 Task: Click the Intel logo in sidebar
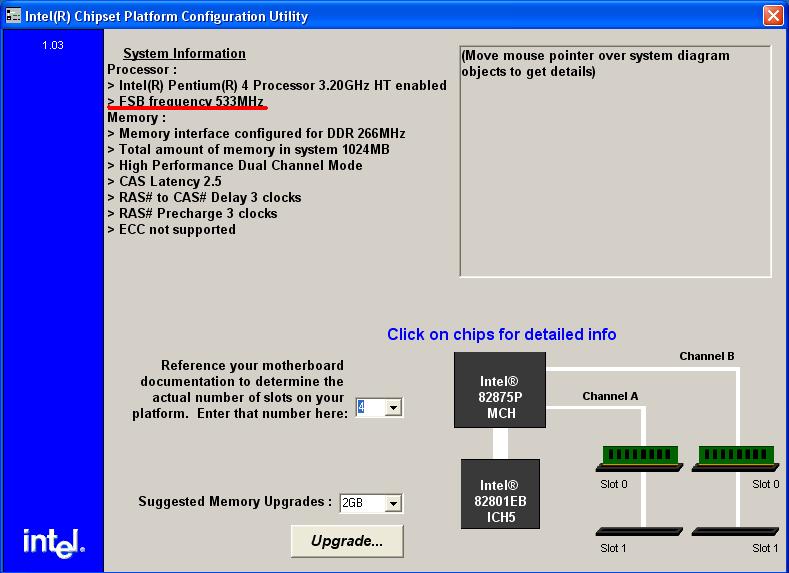[54, 543]
